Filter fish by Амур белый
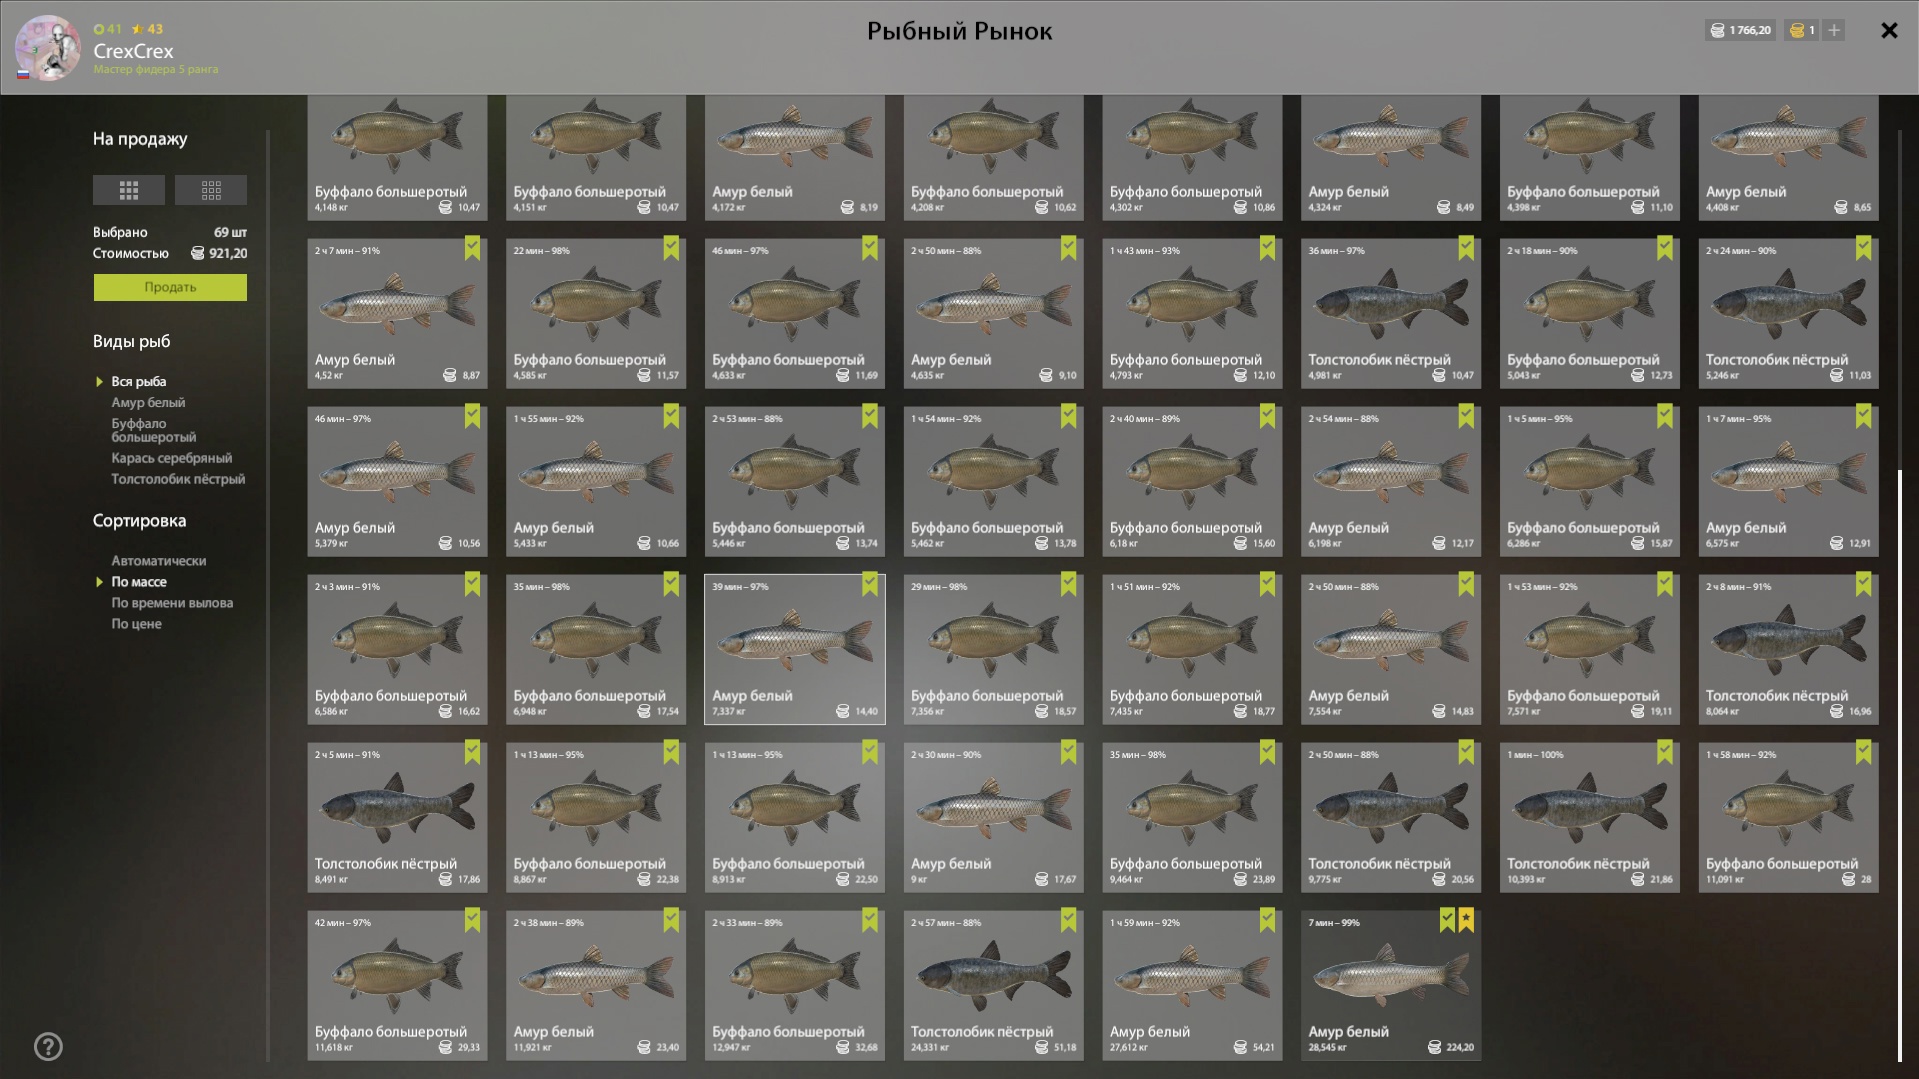This screenshot has width=1919, height=1079. click(148, 402)
